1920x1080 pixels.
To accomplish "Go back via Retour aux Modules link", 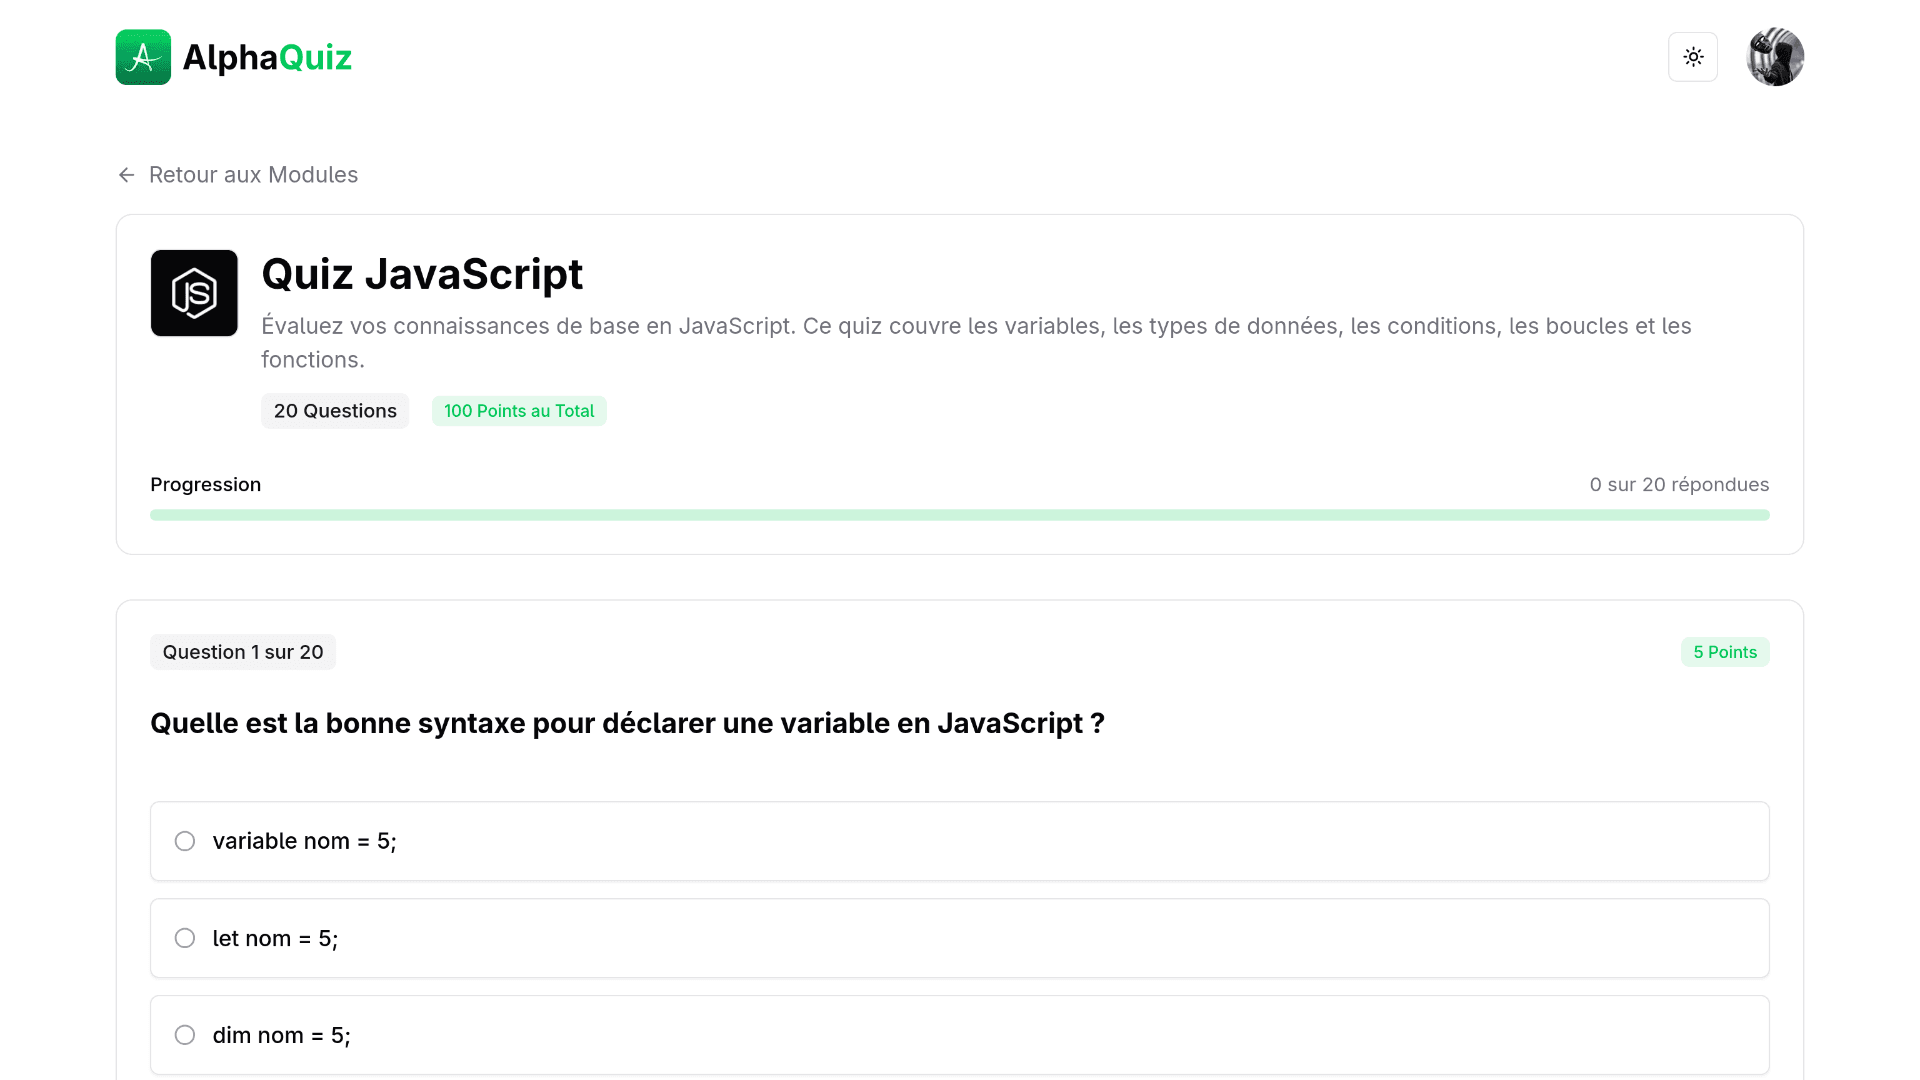I will click(x=238, y=175).
